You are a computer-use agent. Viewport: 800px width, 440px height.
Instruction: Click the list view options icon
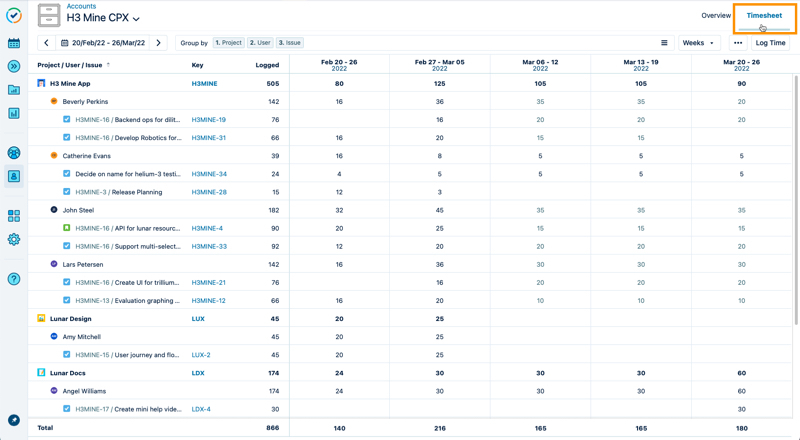tap(664, 43)
